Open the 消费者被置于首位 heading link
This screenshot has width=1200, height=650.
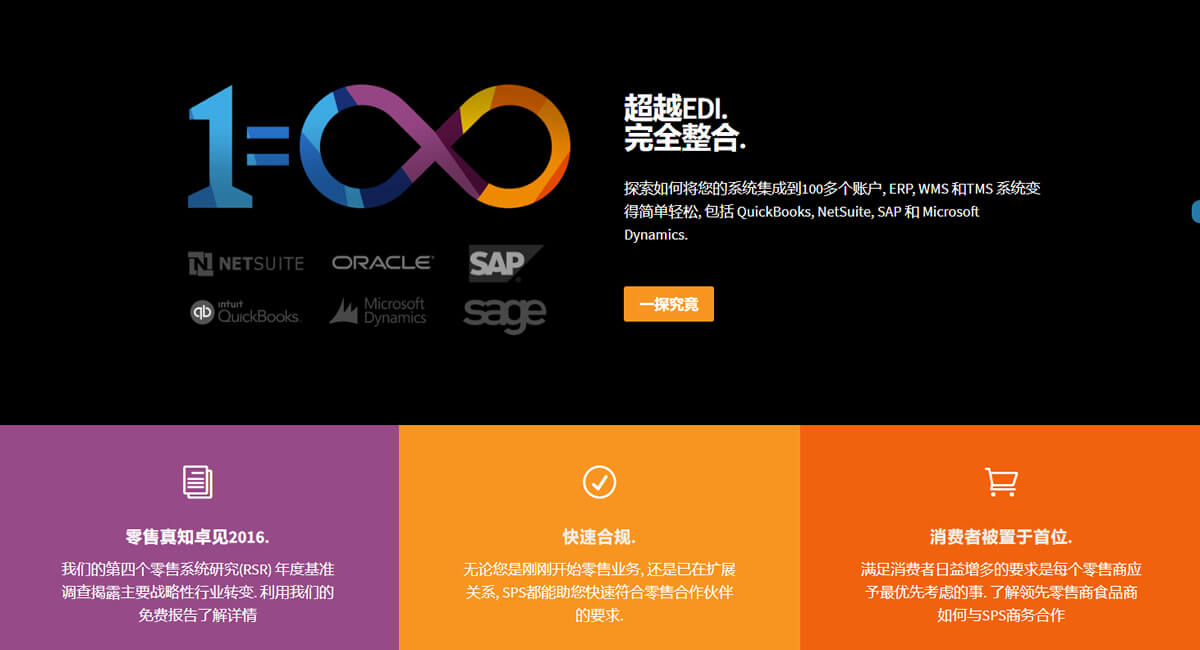pos(1000,536)
